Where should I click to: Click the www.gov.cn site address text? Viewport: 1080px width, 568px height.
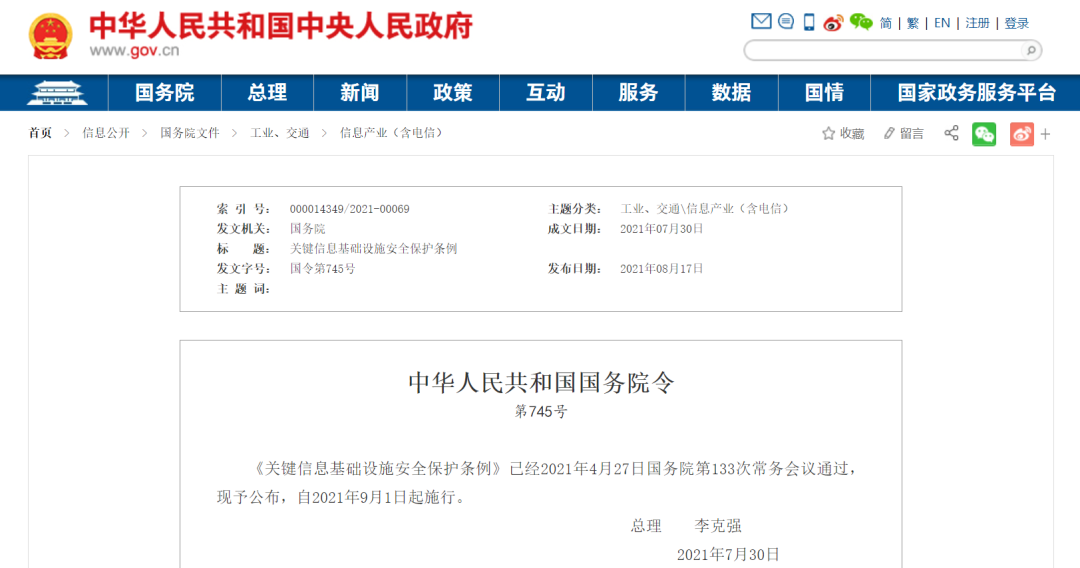point(134,51)
